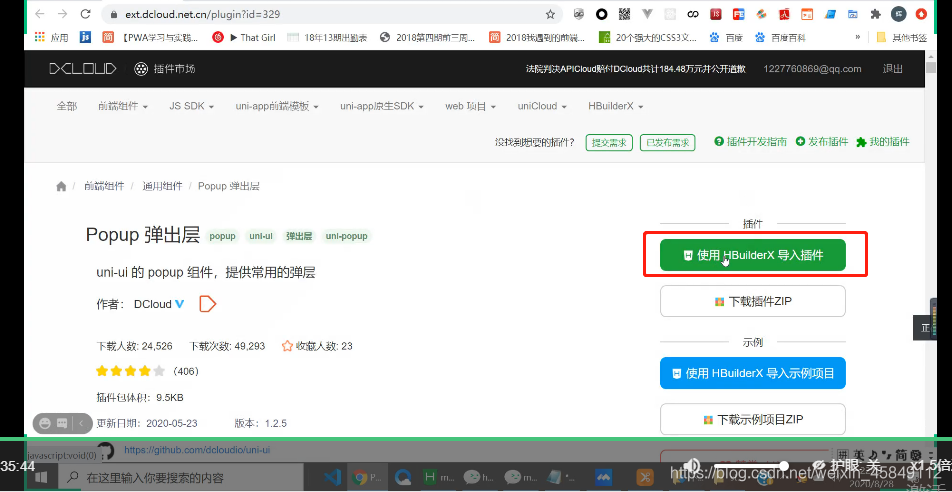Image resolution: width=952 pixels, height=492 pixels.
Task: Expand the 前端组件 dropdown menu
Action: [x=123, y=106]
